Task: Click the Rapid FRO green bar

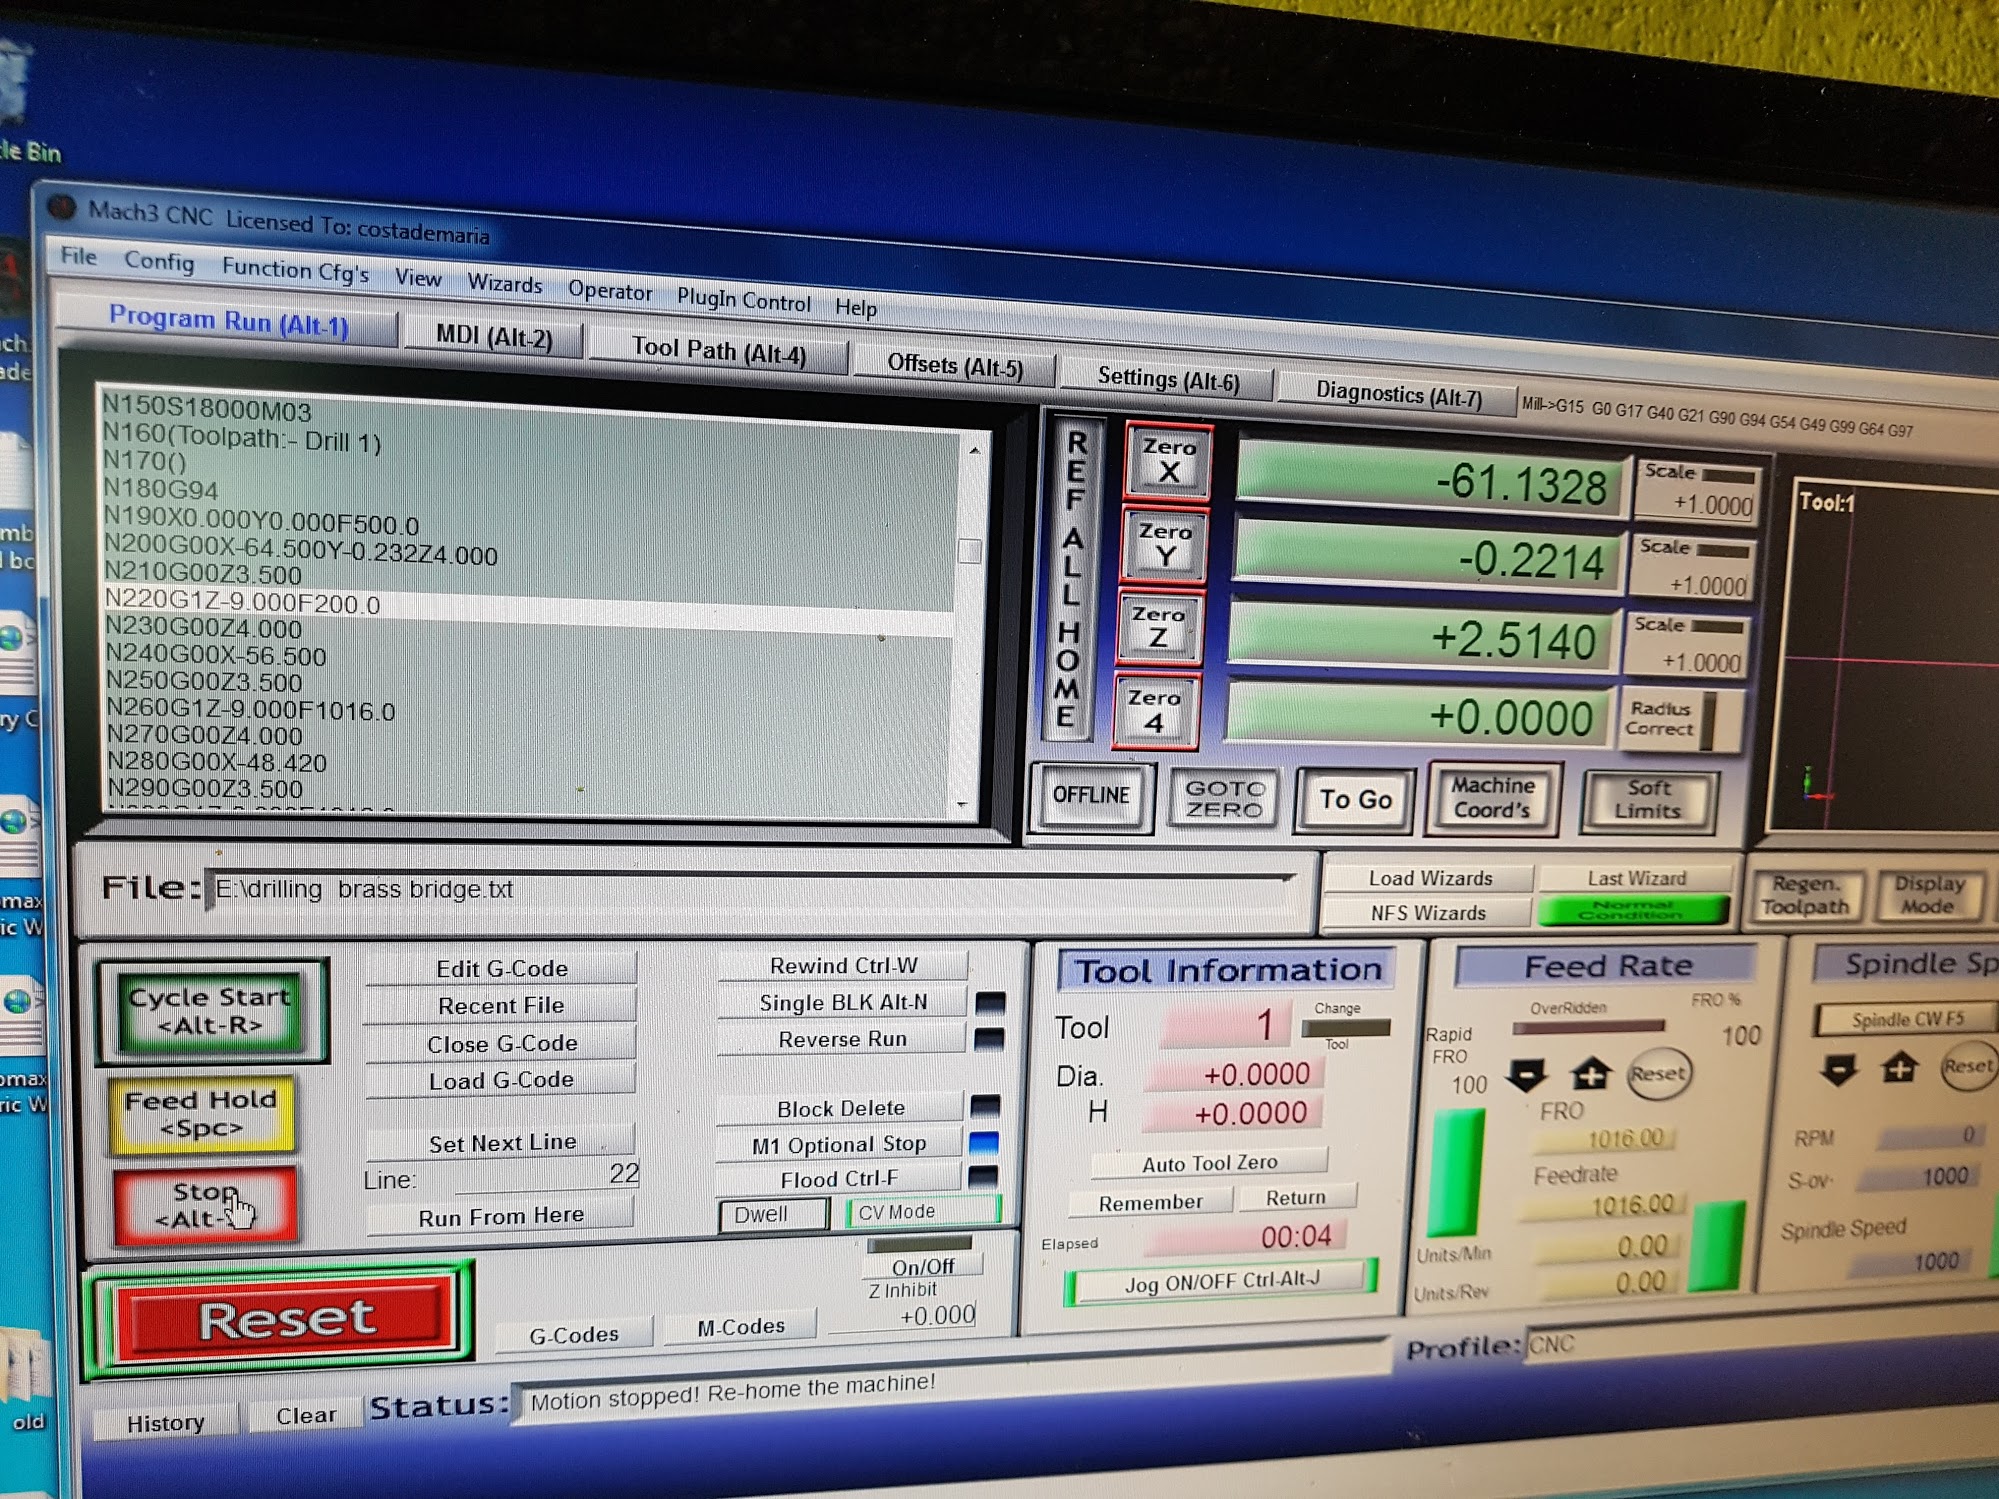Action: coord(1456,1173)
